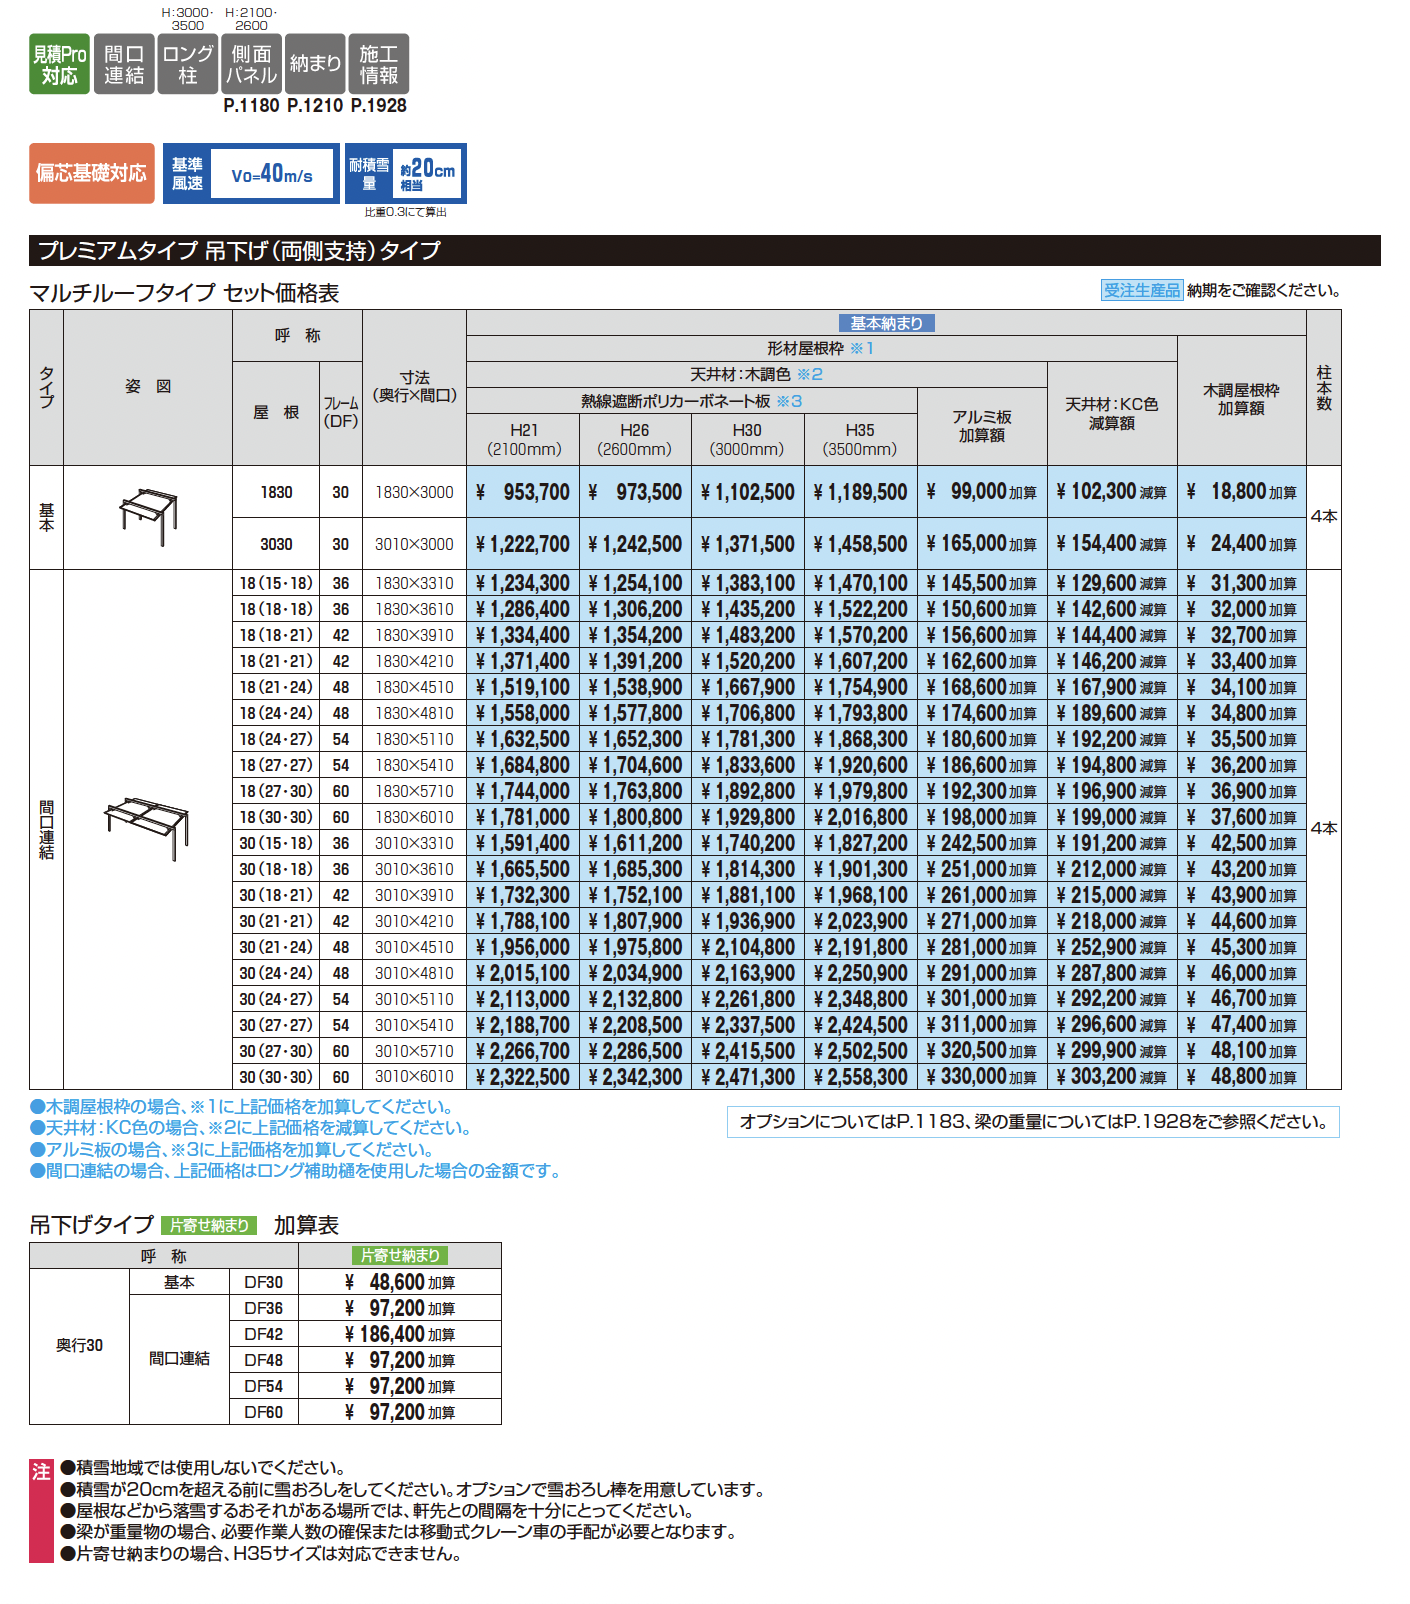Viewport: 1410px width, 1604px height.
Task: Click the ¥1,519,100 price cell
Action: (523, 687)
